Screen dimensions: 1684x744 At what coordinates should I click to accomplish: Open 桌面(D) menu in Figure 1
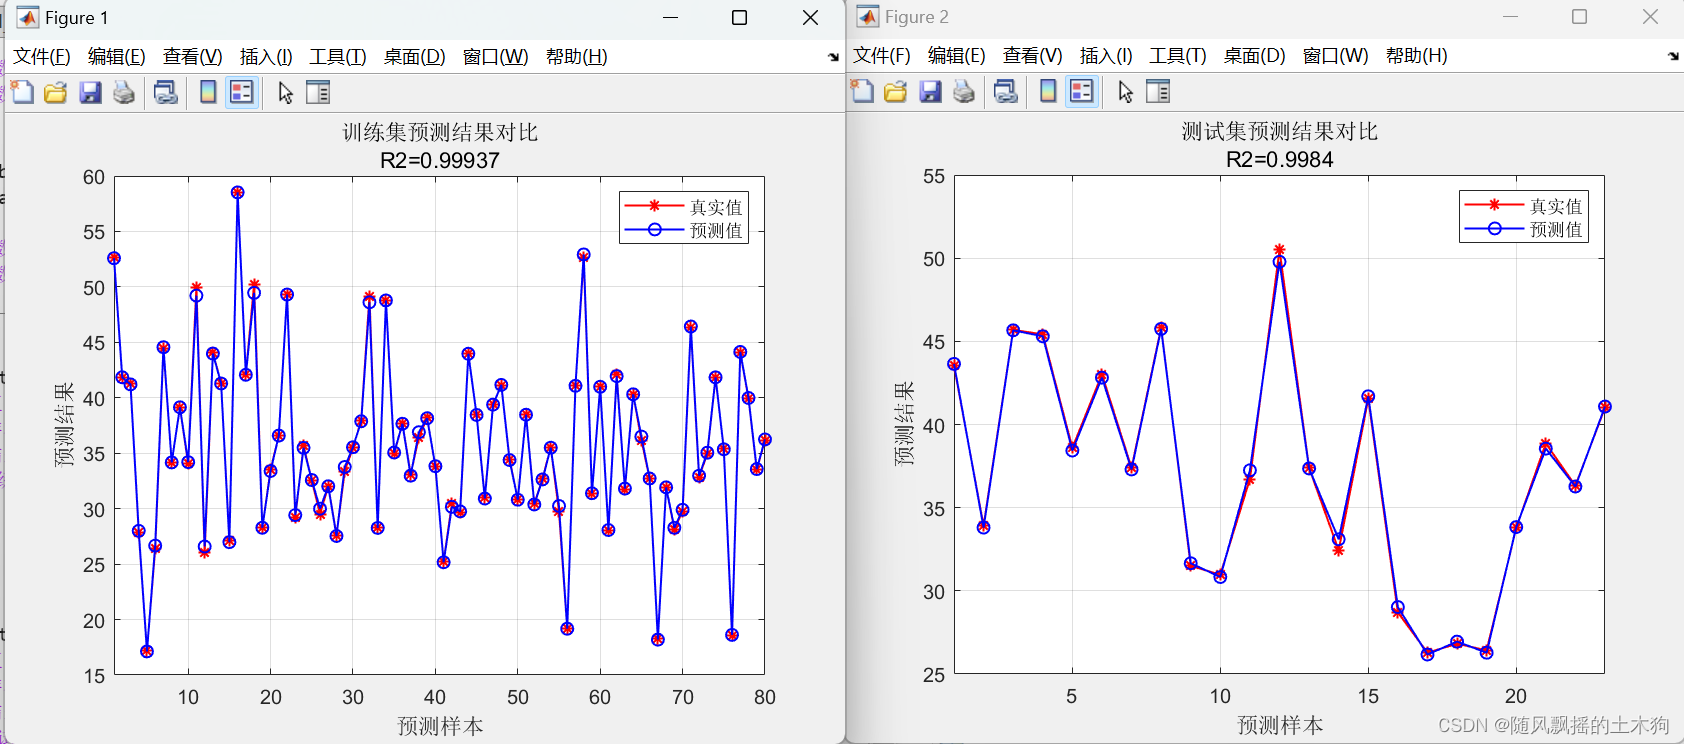pos(415,57)
